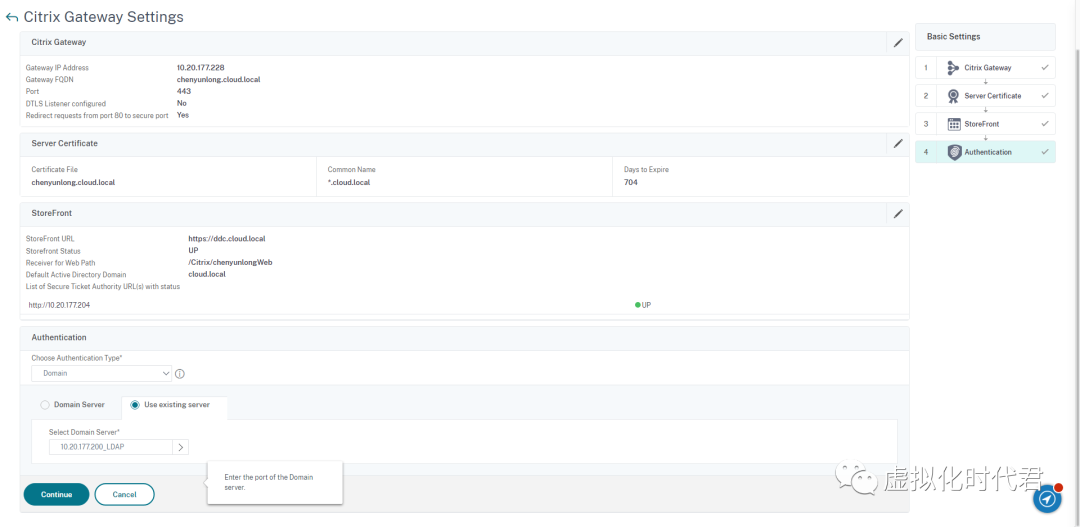Click the green UP status dot
This screenshot has height=527, width=1080.
tap(638, 304)
